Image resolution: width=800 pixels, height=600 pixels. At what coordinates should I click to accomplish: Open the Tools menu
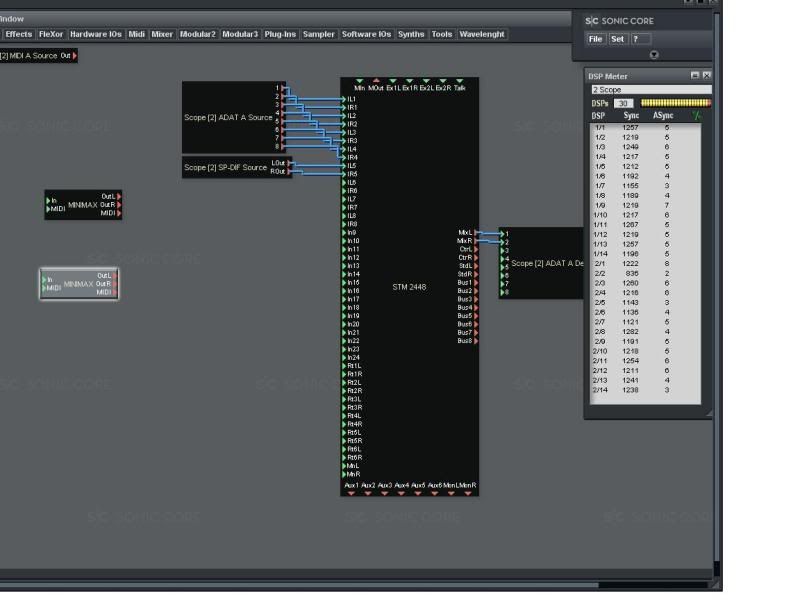click(x=442, y=34)
